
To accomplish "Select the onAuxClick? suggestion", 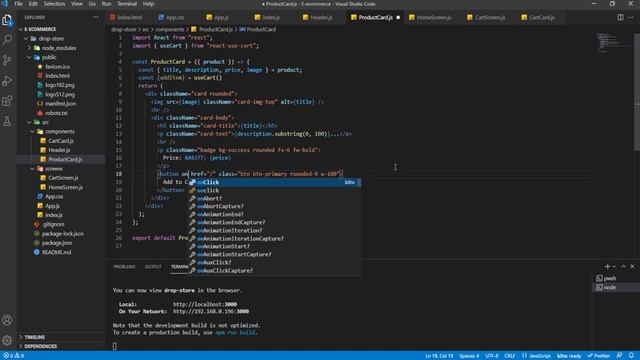I will [274, 262].
